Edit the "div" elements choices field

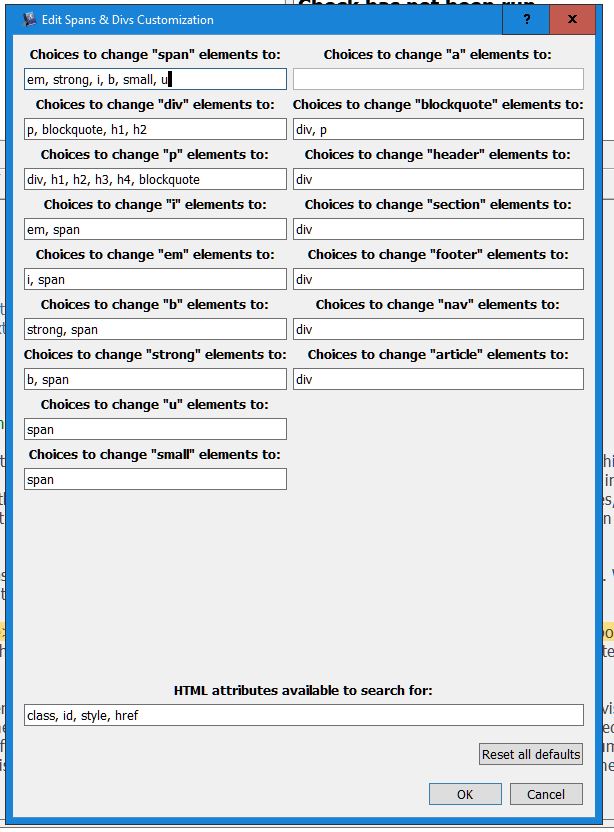click(x=155, y=129)
